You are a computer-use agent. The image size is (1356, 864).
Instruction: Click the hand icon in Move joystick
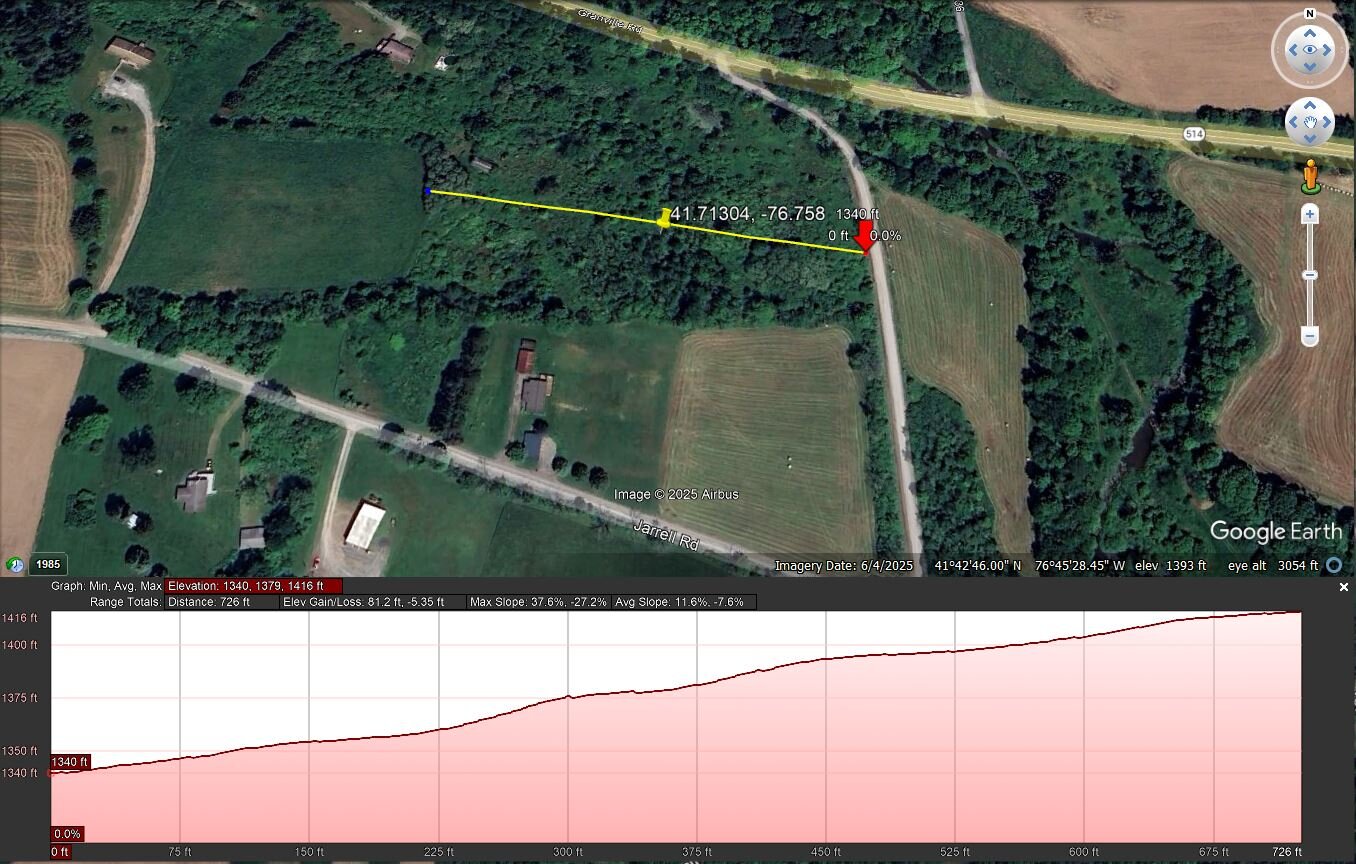pyautogui.click(x=1309, y=122)
